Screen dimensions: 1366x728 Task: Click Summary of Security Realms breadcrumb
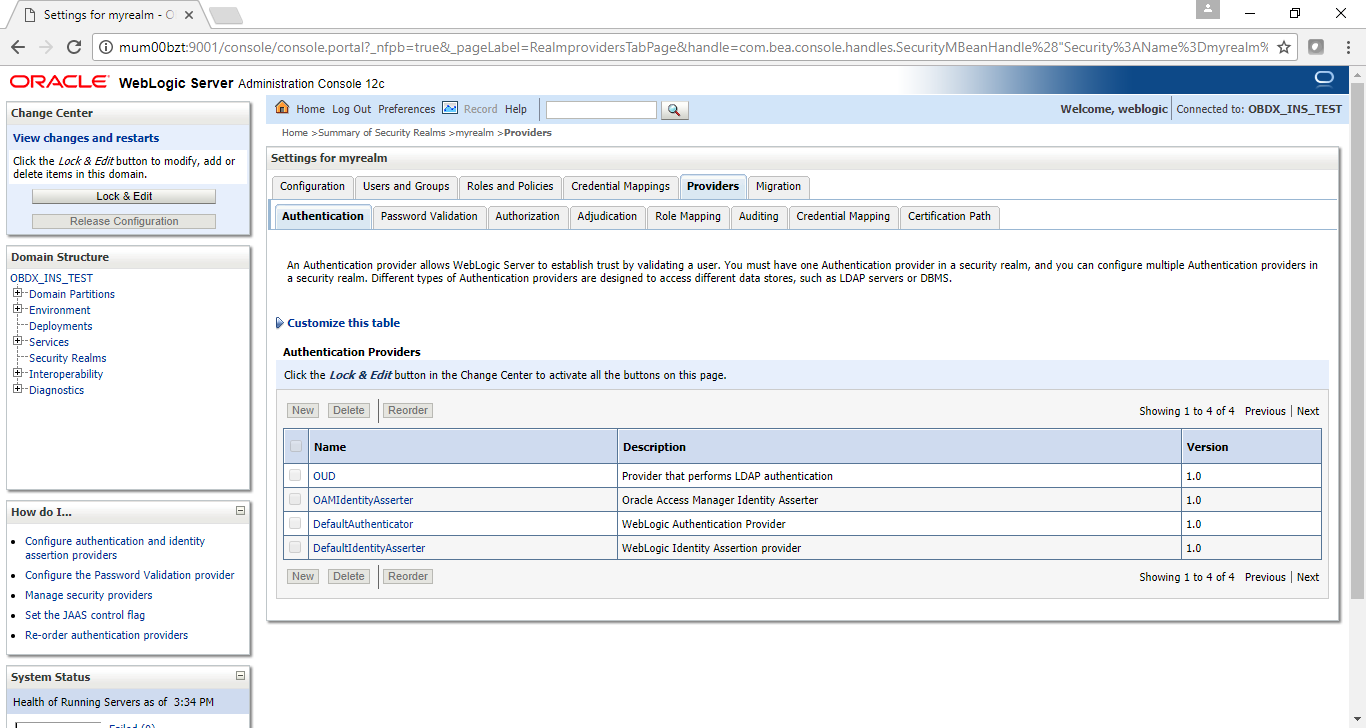pos(382,133)
